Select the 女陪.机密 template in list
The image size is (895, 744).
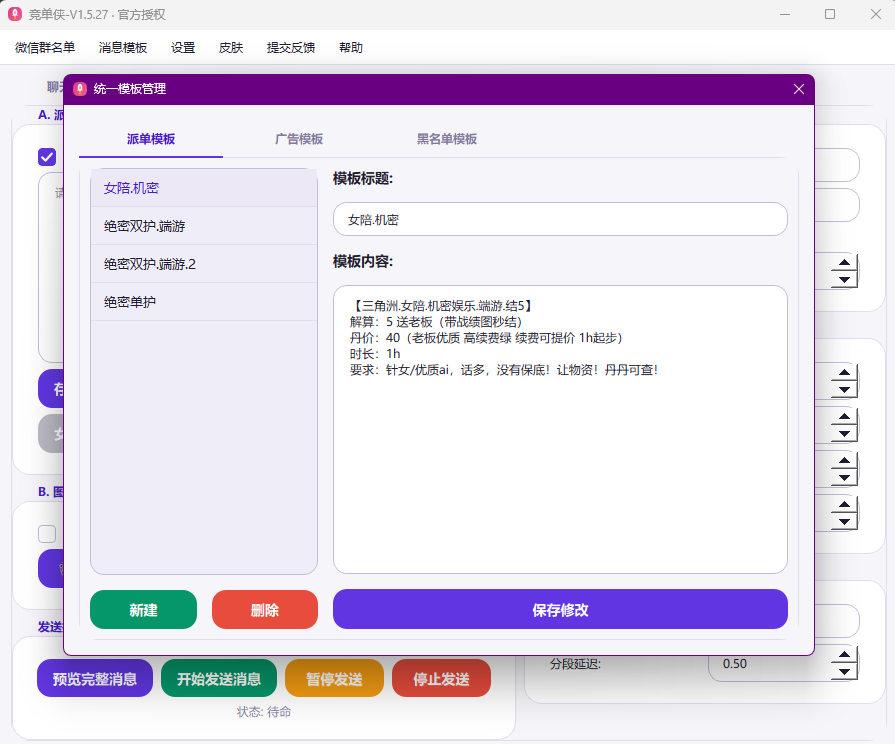tap(204, 188)
